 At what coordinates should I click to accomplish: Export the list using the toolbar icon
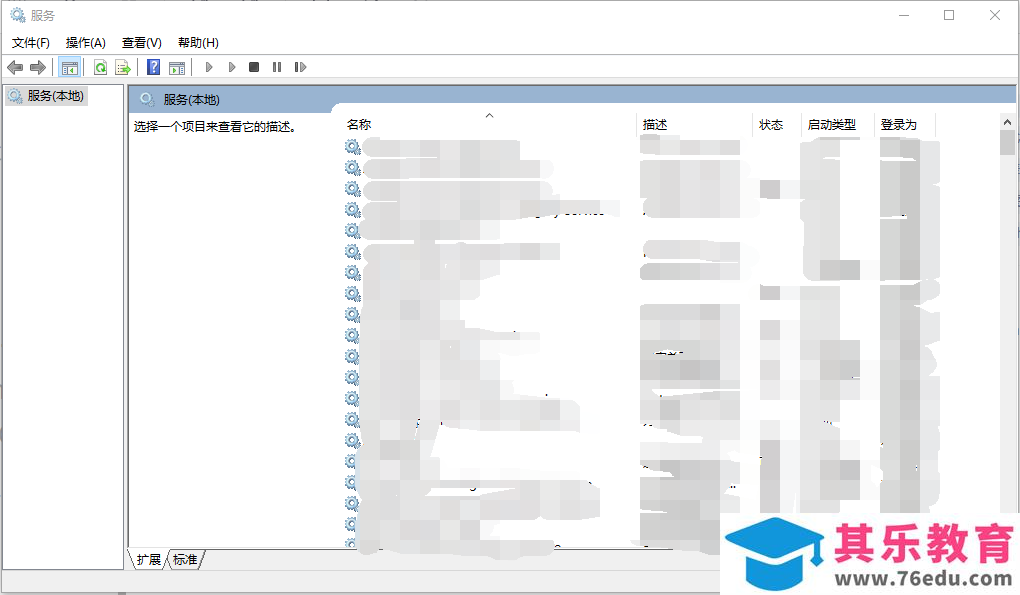pyautogui.click(x=122, y=67)
